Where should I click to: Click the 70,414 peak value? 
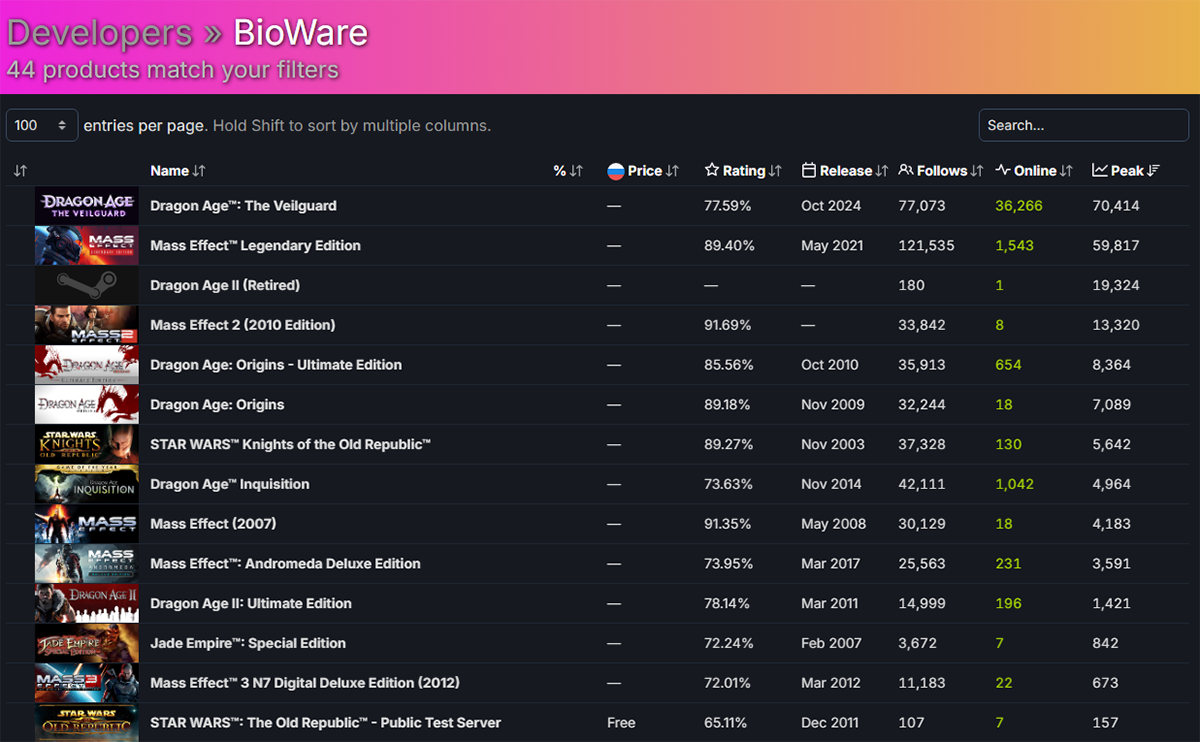point(1116,206)
